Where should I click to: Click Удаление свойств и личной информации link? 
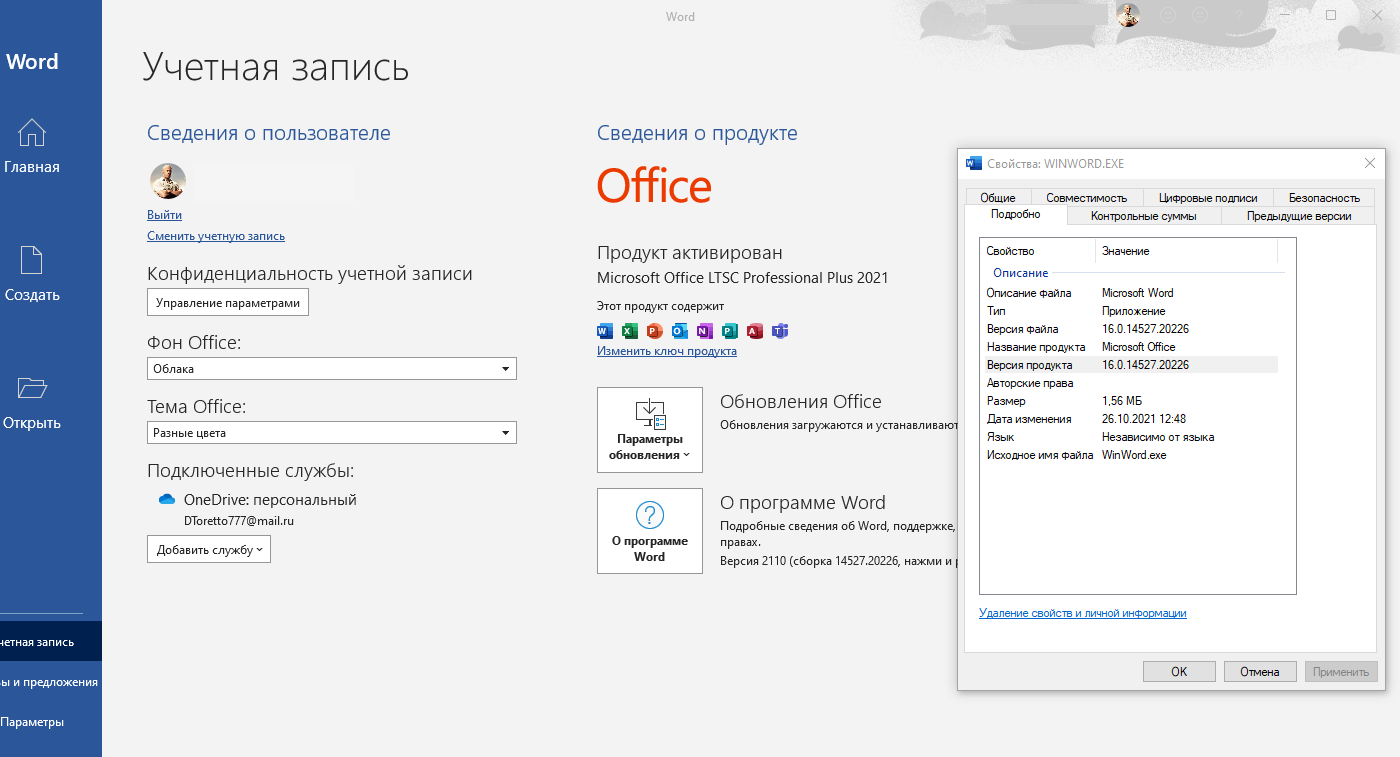coord(1083,613)
